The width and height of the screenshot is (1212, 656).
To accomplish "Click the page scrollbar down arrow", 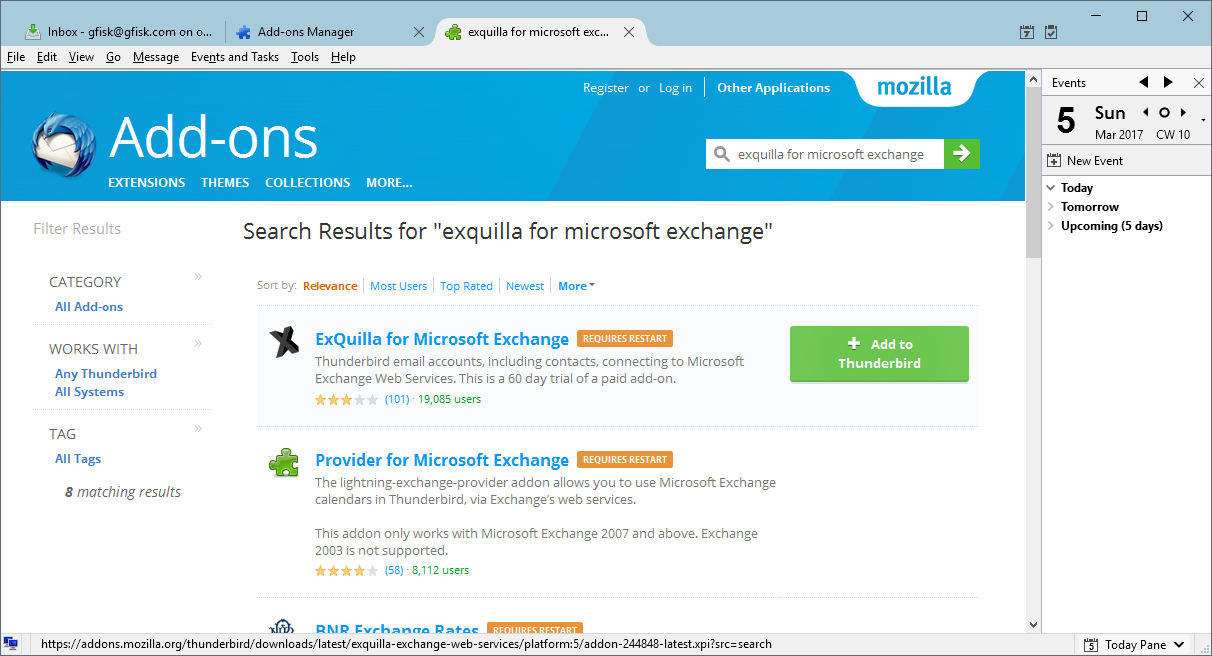I will click(x=1034, y=624).
